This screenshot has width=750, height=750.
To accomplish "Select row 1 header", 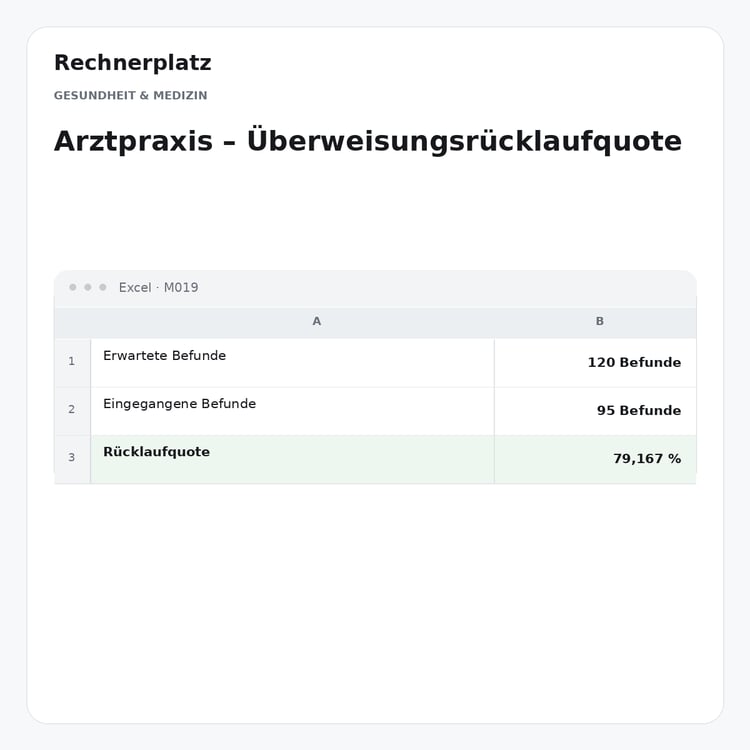I will click(x=72, y=363).
